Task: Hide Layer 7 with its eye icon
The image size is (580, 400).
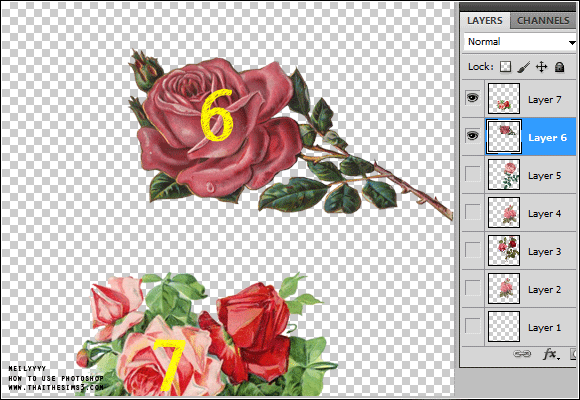Action: point(473,98)
